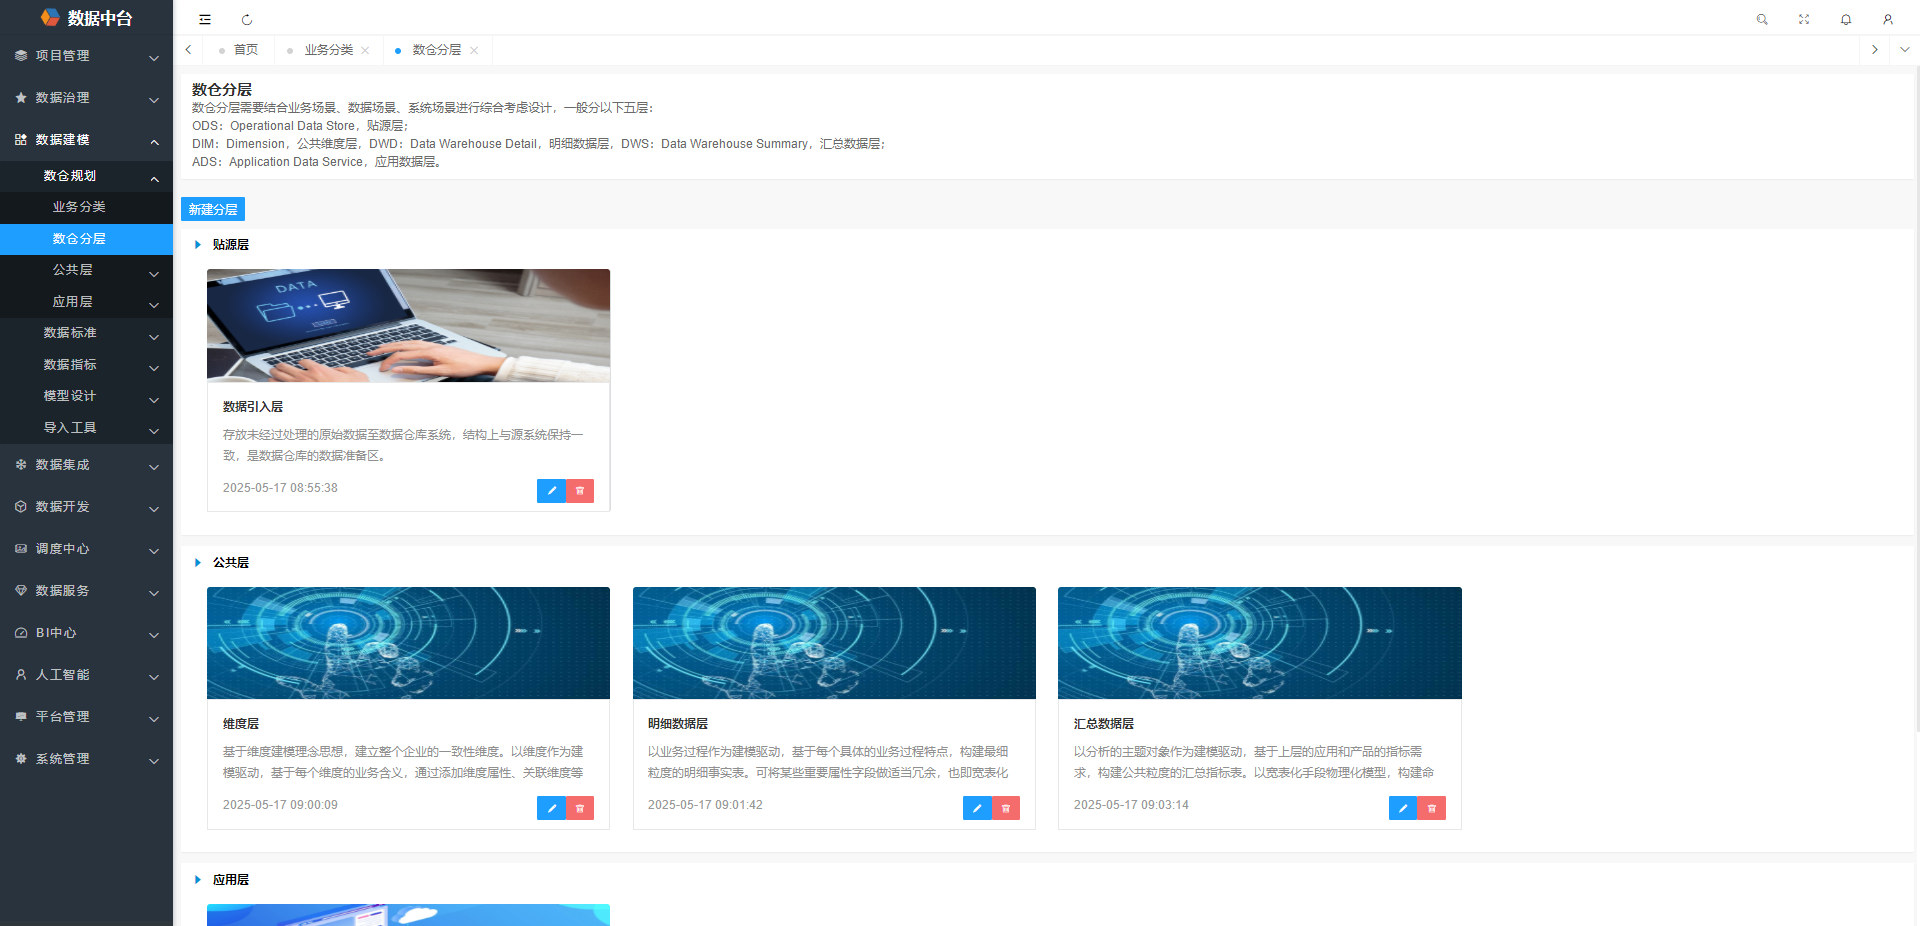The width and height of the screenshot is (1920, 926).
Task: Switch to the 业务分类 tab
Action: pos(328,50)
